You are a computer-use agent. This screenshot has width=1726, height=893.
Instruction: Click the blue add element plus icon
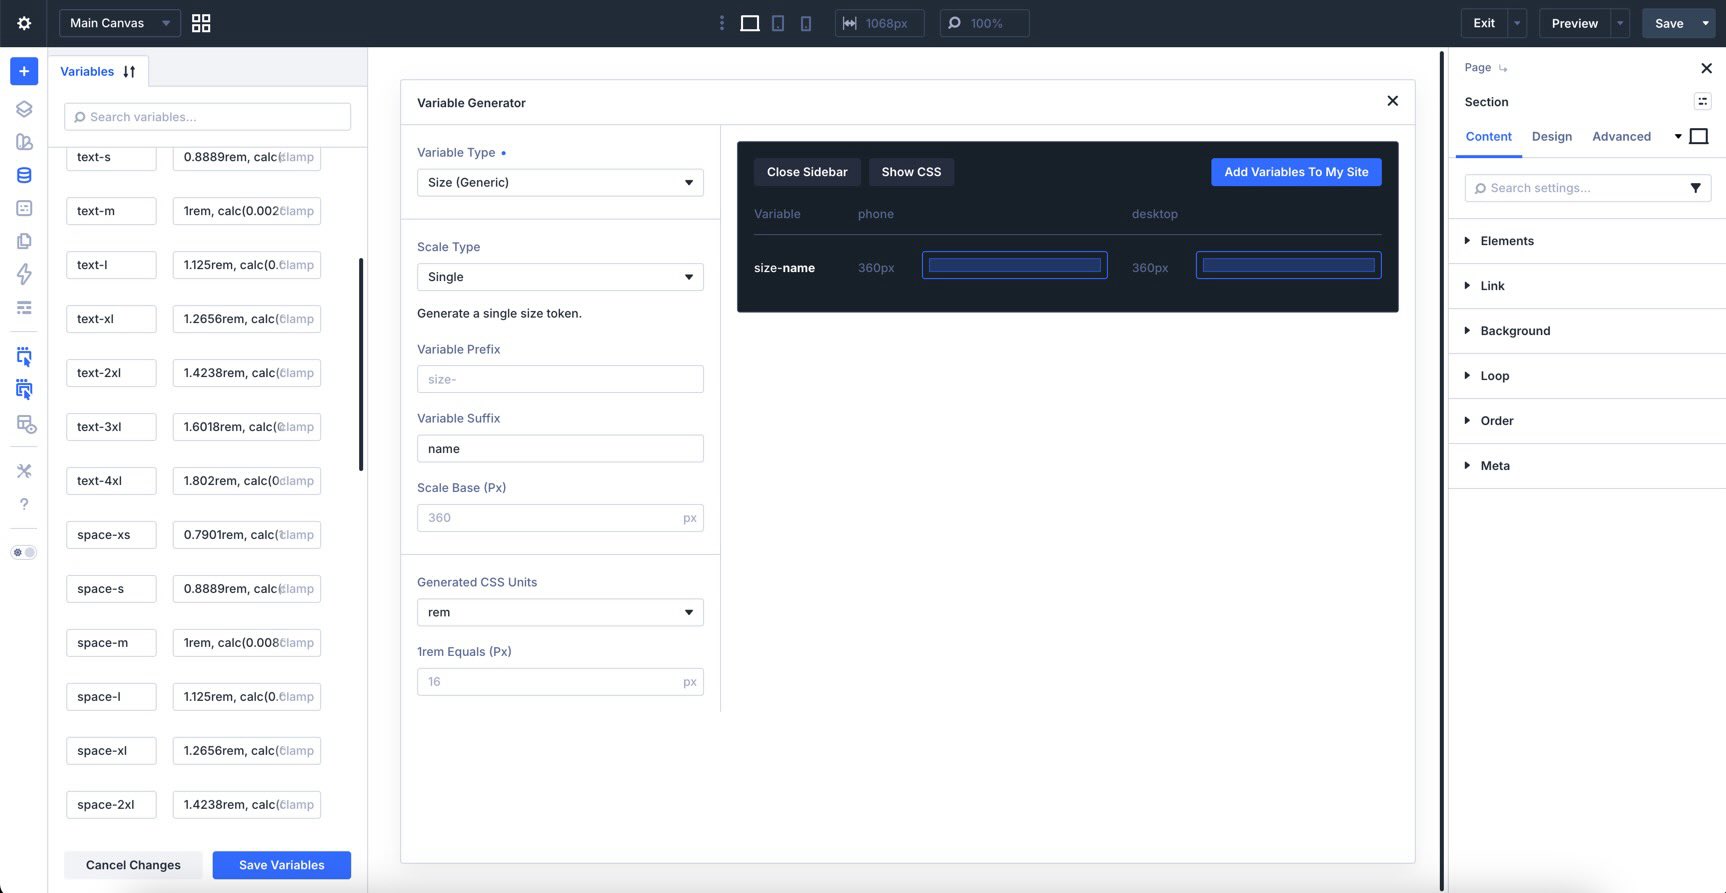(24, 71)
